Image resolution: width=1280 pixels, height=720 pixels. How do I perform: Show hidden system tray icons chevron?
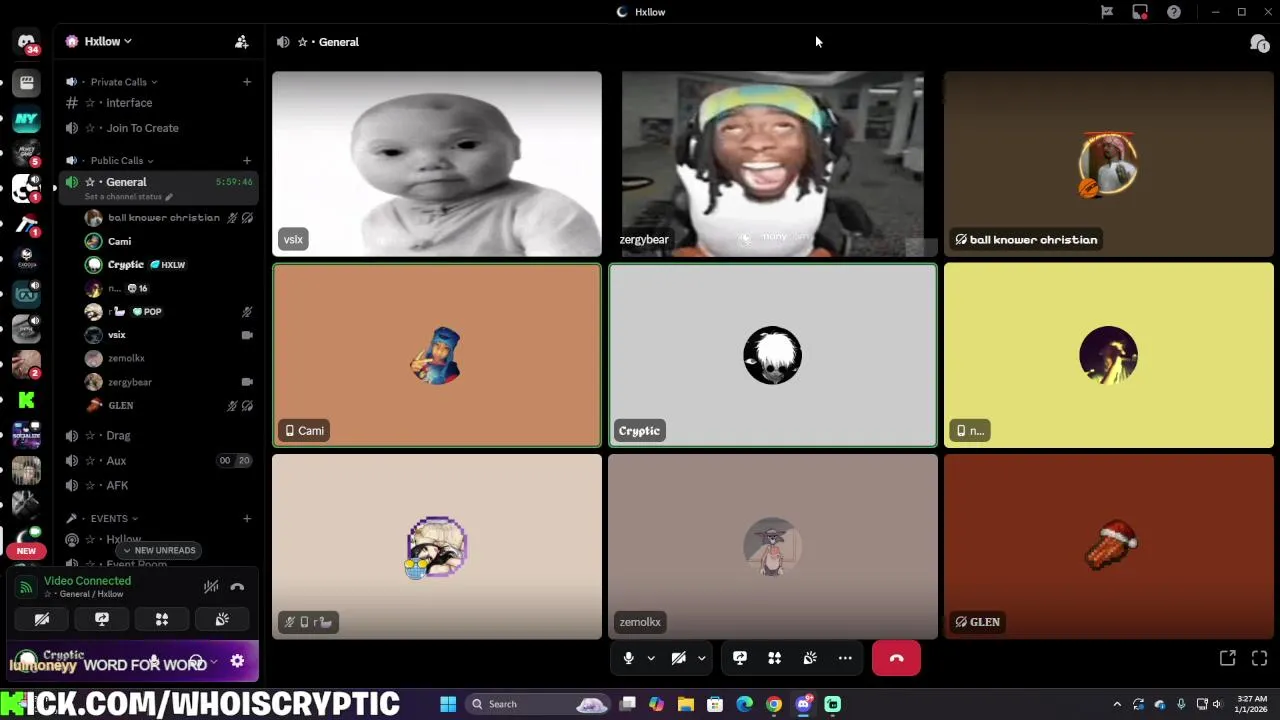(x=1117, y=704)
